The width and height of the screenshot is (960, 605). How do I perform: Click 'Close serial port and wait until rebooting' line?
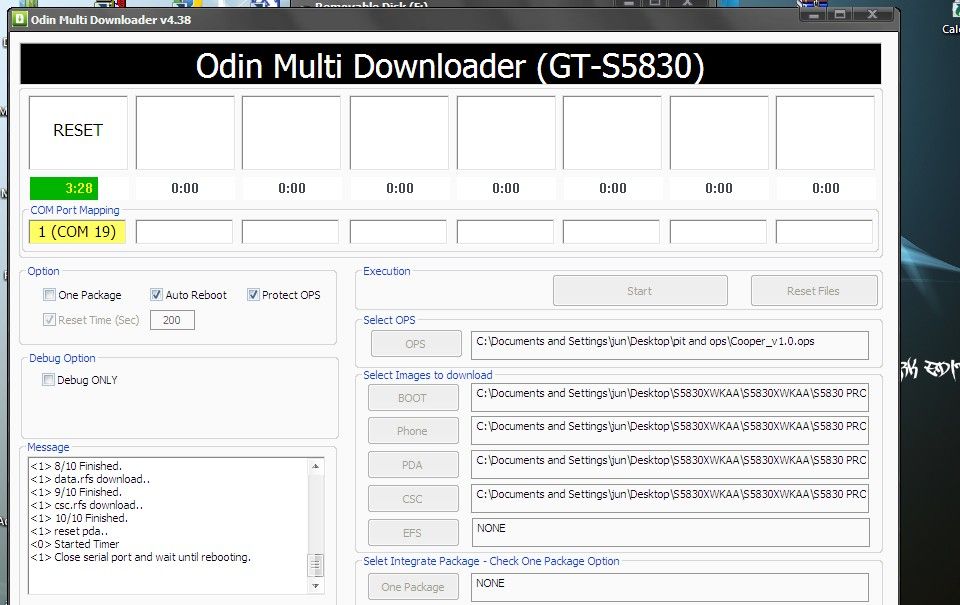pos(140,557)
